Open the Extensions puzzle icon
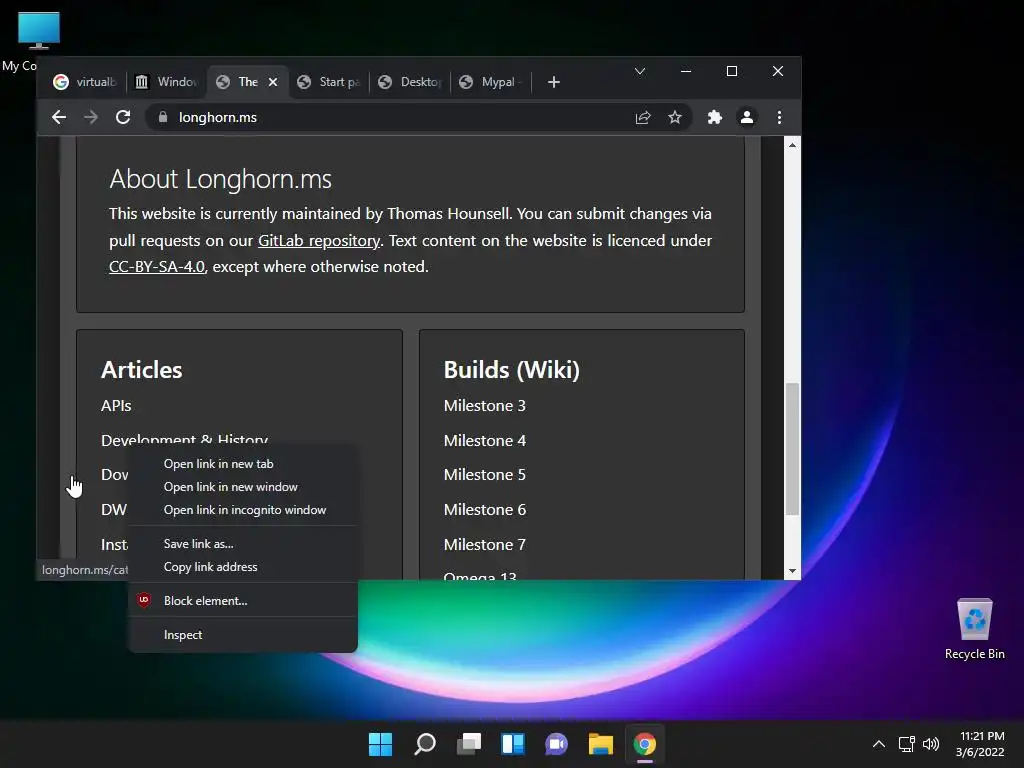The image size is (1024, 768). [715, 118]
